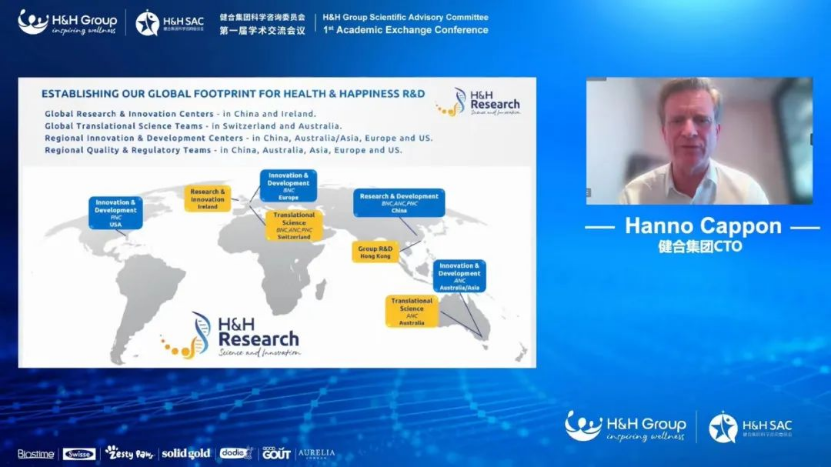Screen dimensions: 831x468
Task: Select the Research & Innovation Ireland box
Action: (207, 199)
